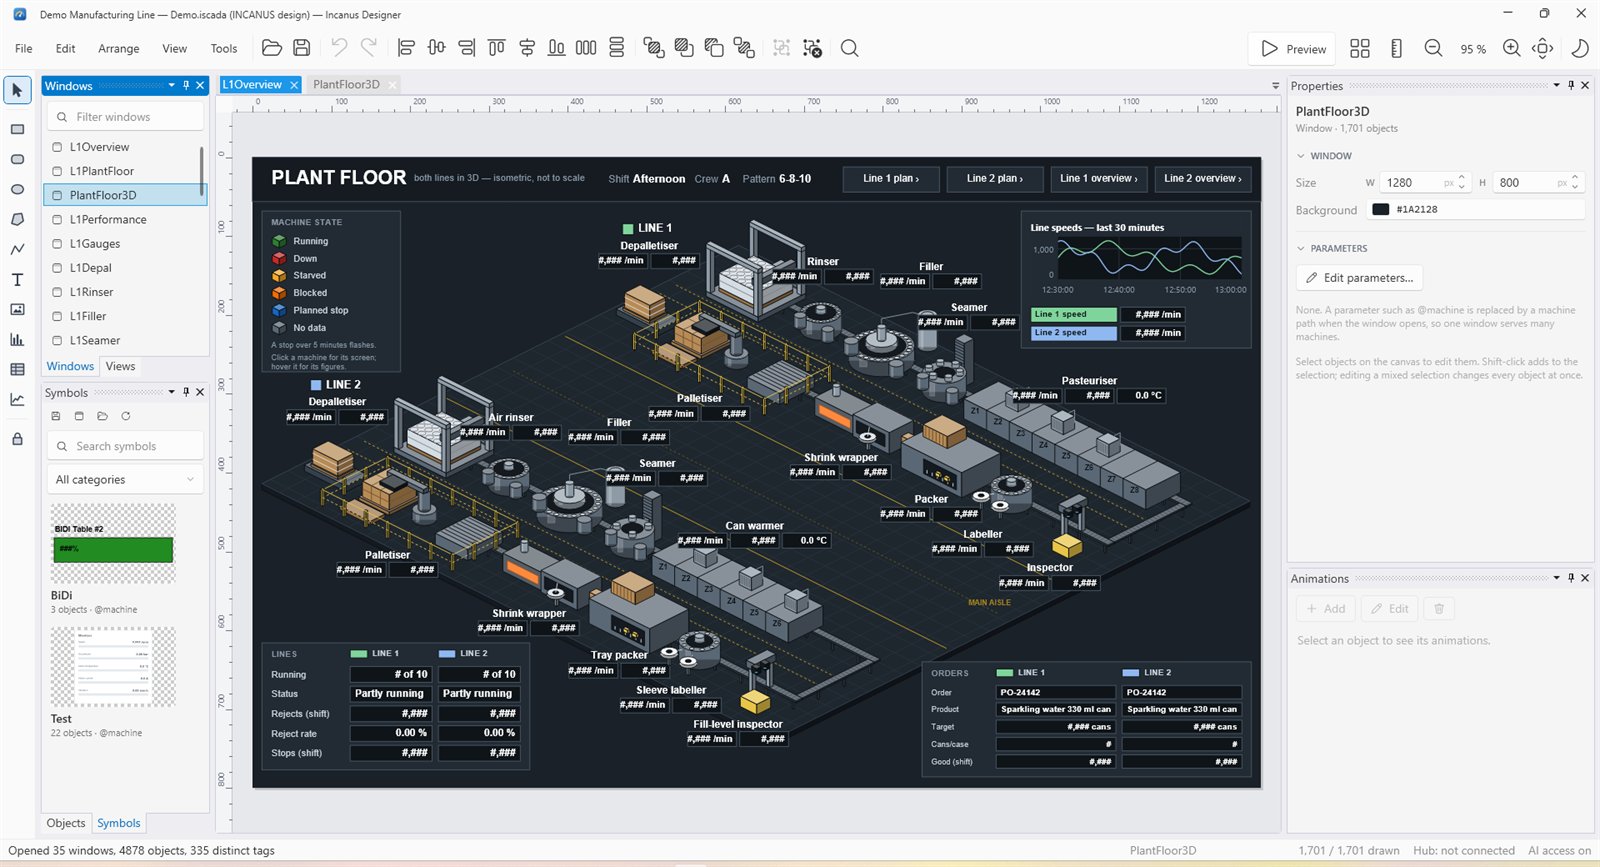Click the Windows list scrollbar
This screenshot has width=1600, height=867.
tap(202, 171)
